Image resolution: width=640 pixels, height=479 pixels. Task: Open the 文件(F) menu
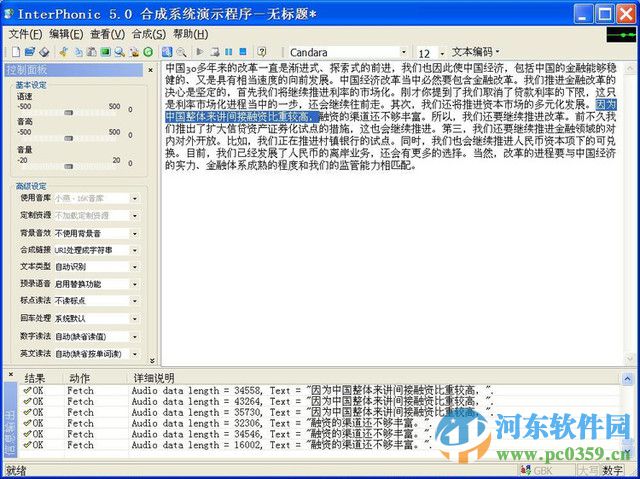(x=25, y=34)
